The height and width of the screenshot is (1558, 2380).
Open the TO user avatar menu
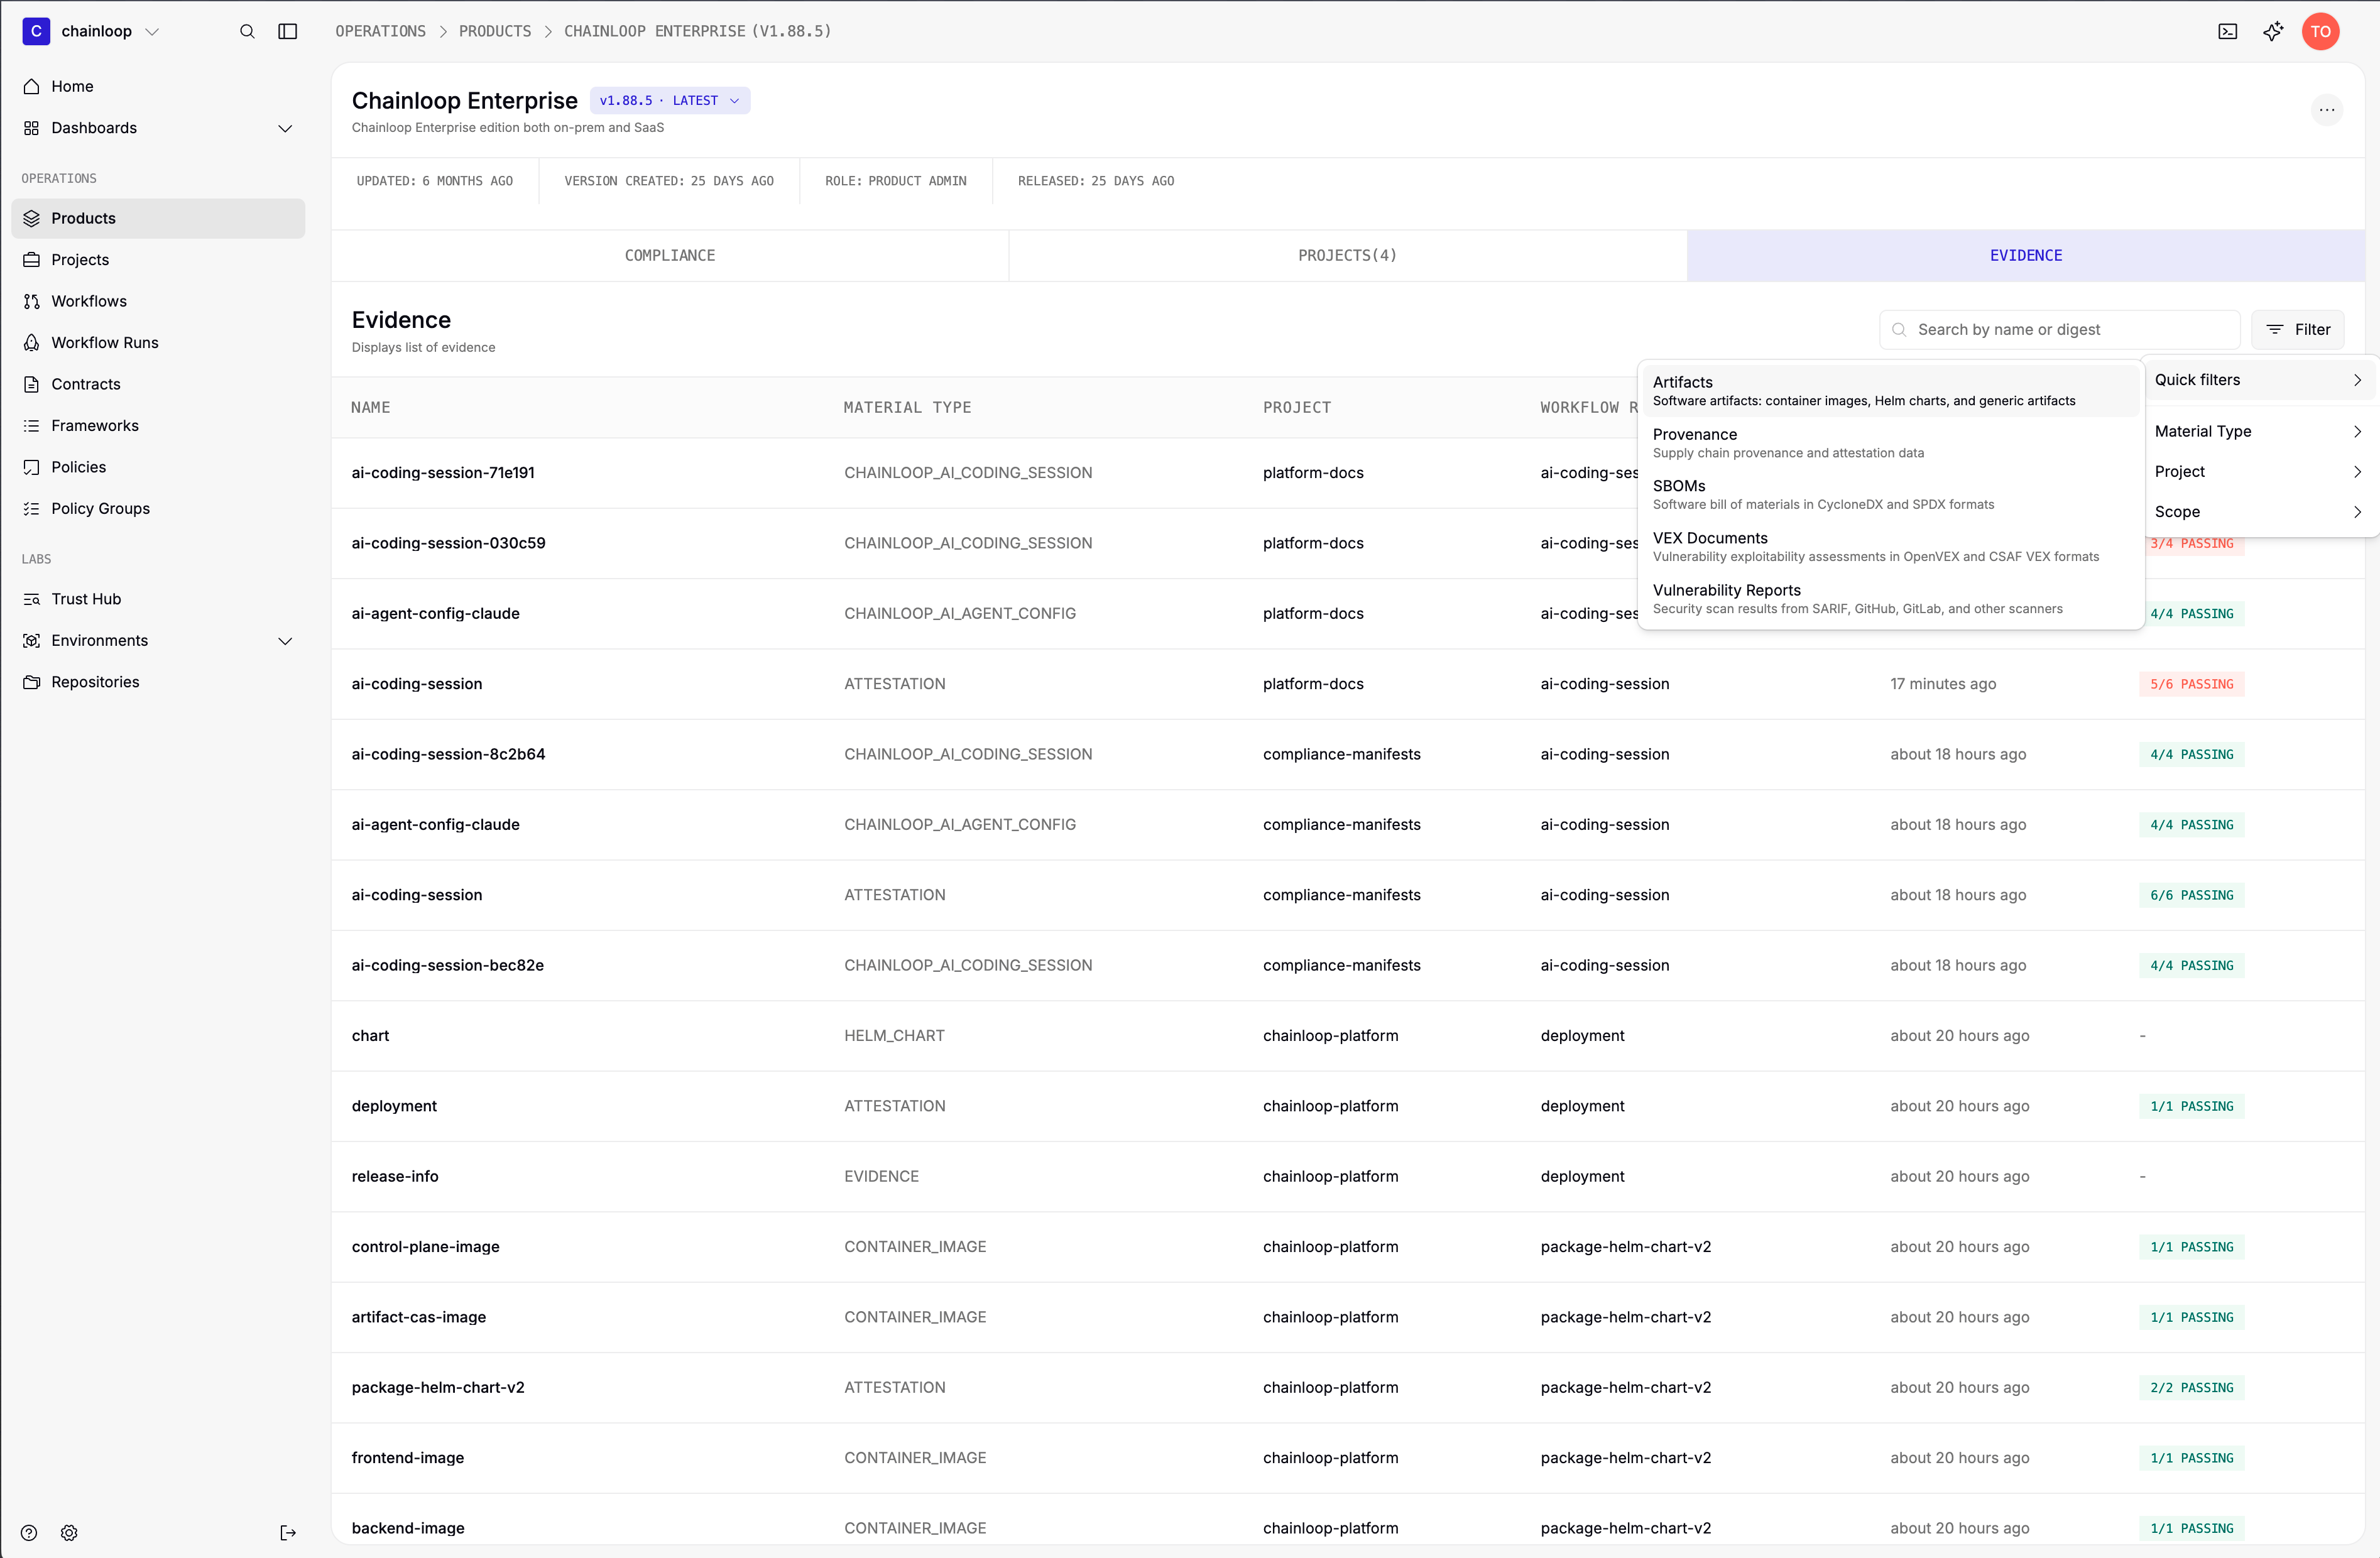coord(2321,31)
